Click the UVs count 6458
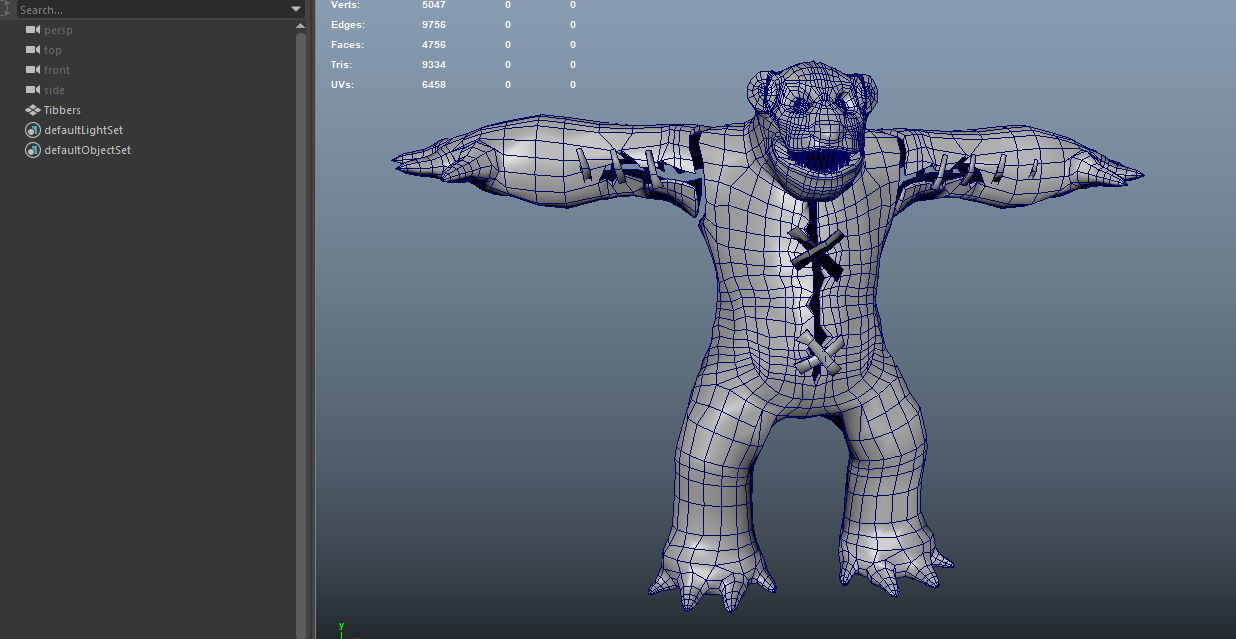This screenshot has width=1236, height=639. tap(434, 85)
